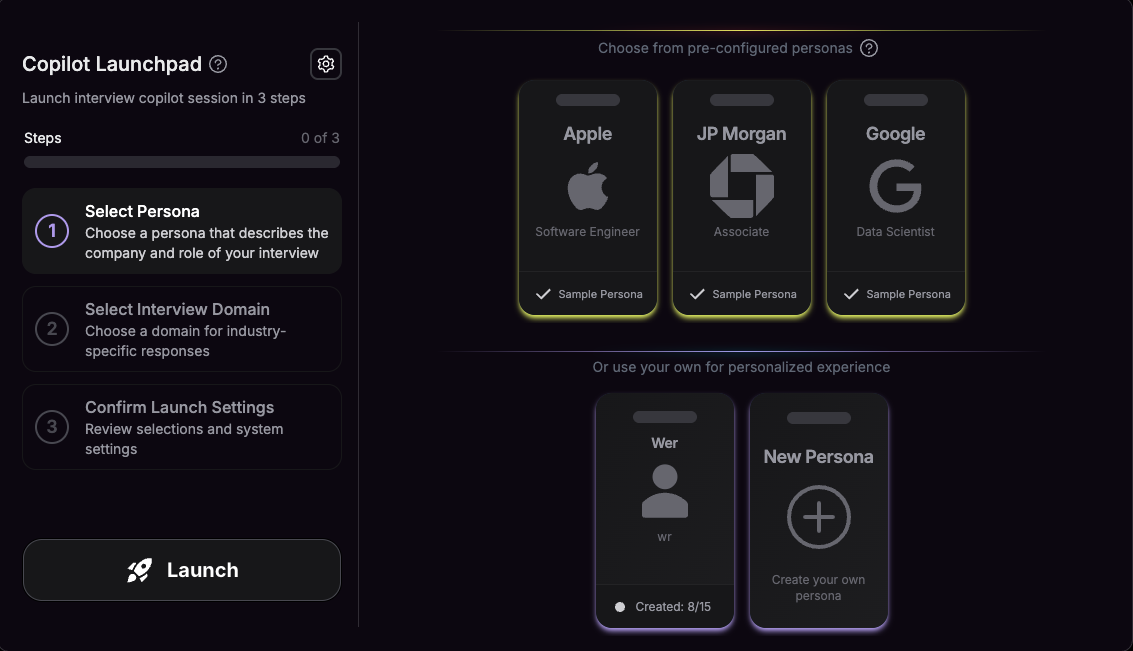Click the Google G logo
Image resolution: width=1133 pixels, height=651 pixels.
point(895,186)
